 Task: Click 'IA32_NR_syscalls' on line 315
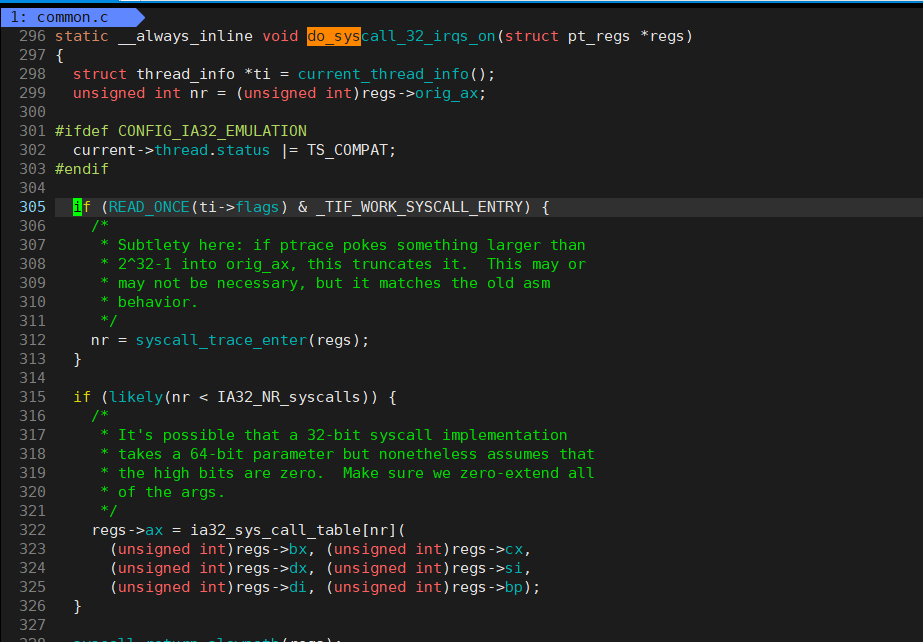[289, 397]
